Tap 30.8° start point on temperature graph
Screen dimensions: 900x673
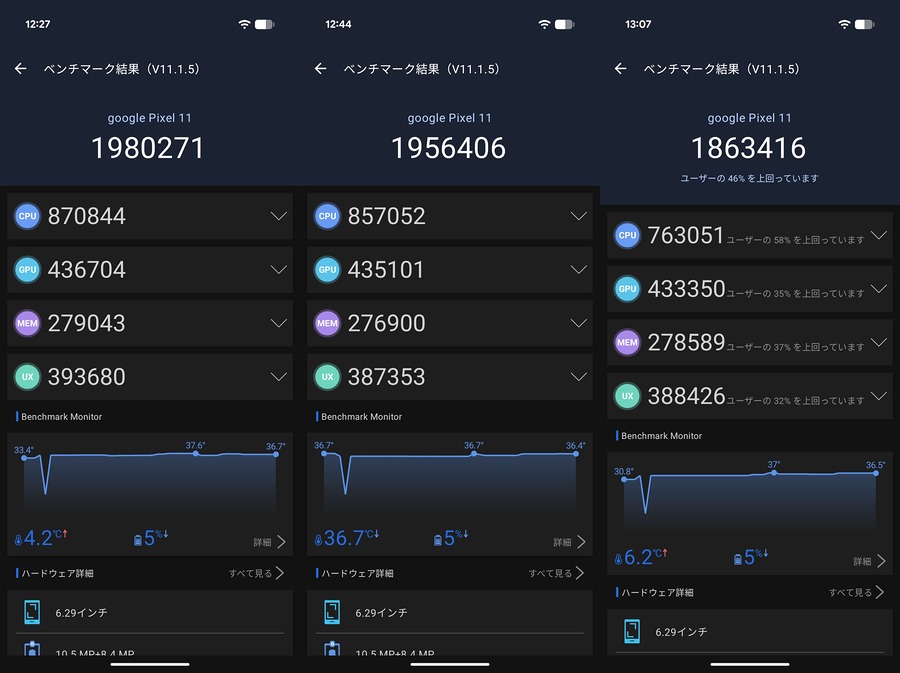624,479
